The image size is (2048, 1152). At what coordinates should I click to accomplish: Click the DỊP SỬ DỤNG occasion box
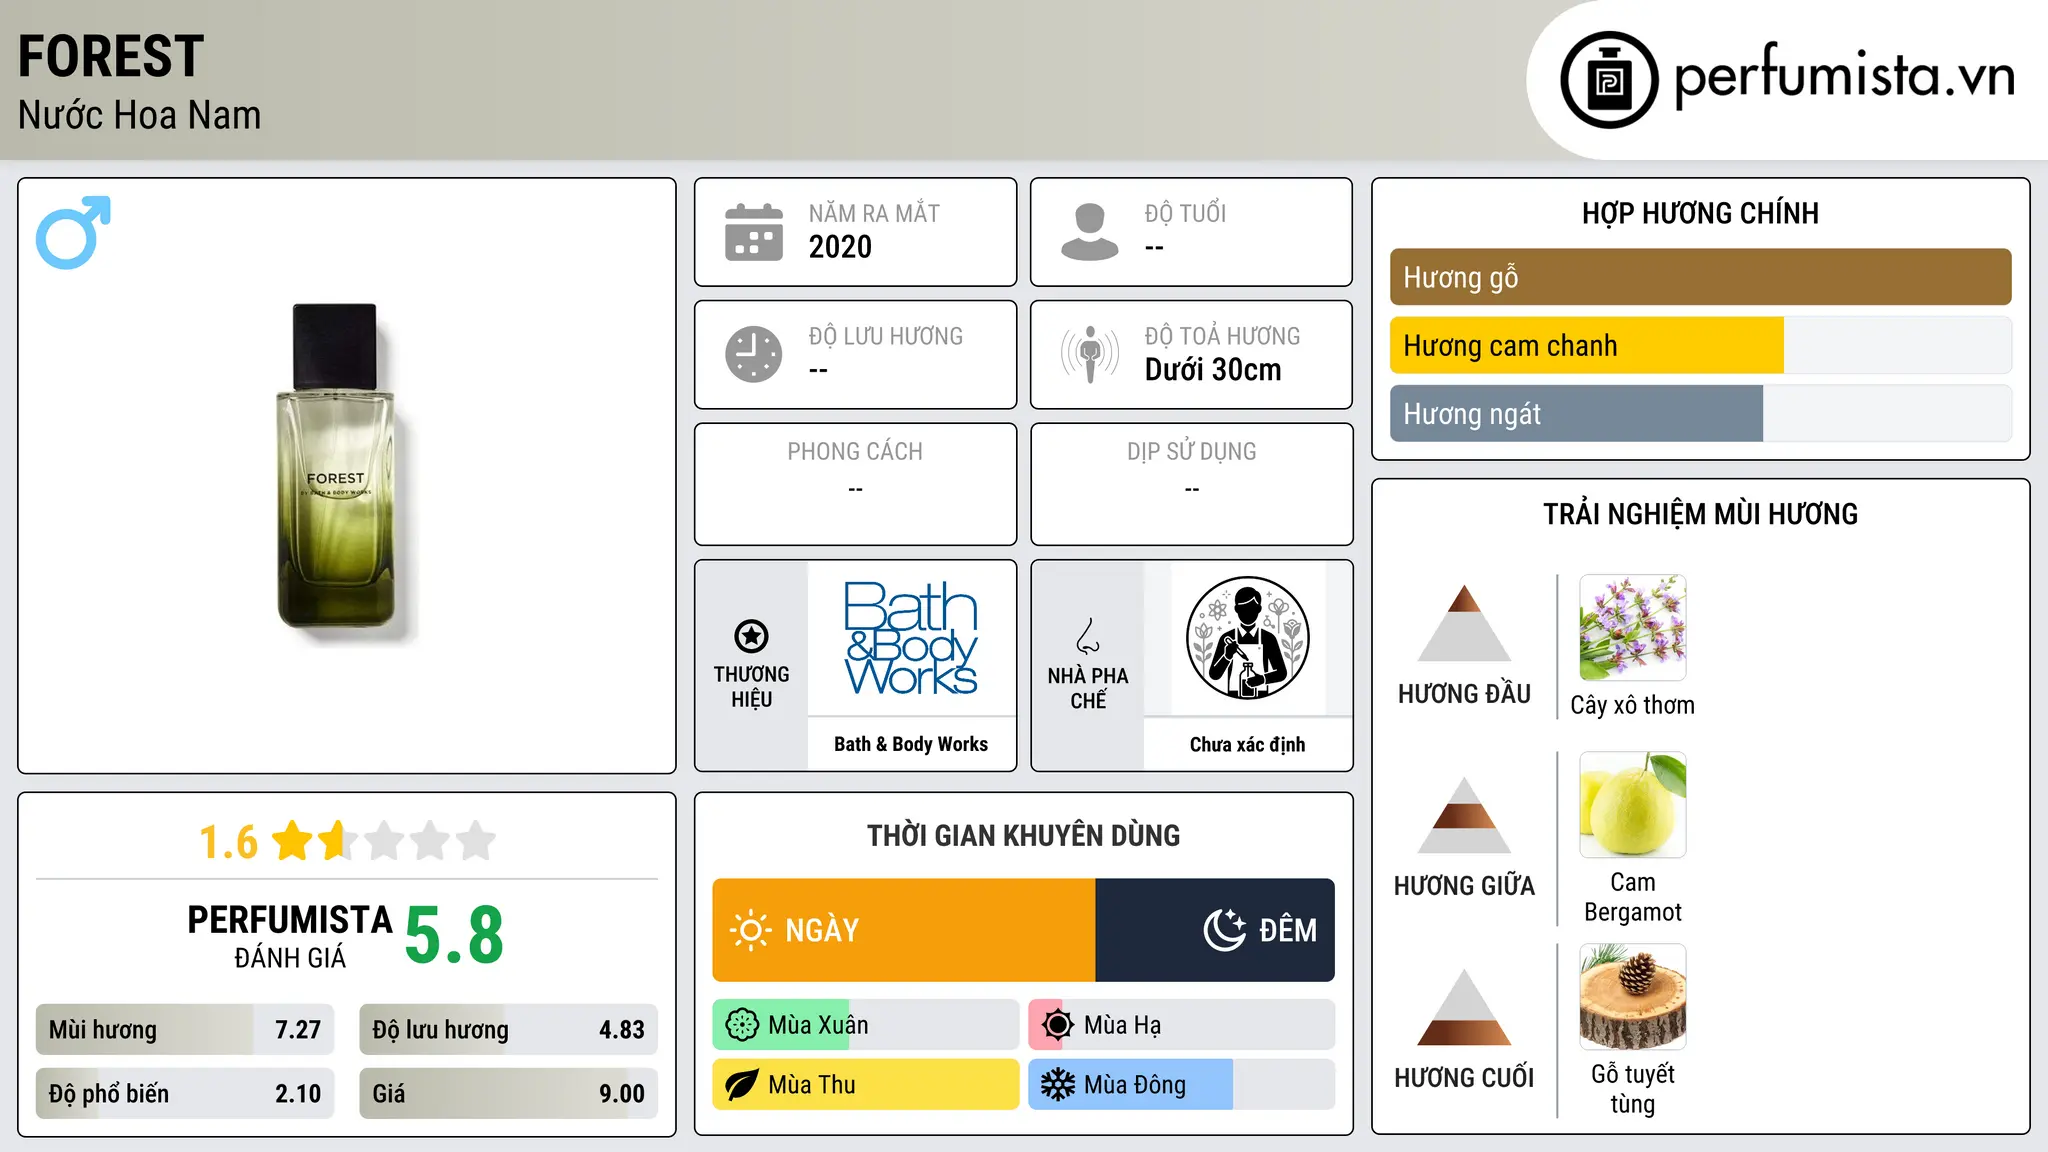1191,484
